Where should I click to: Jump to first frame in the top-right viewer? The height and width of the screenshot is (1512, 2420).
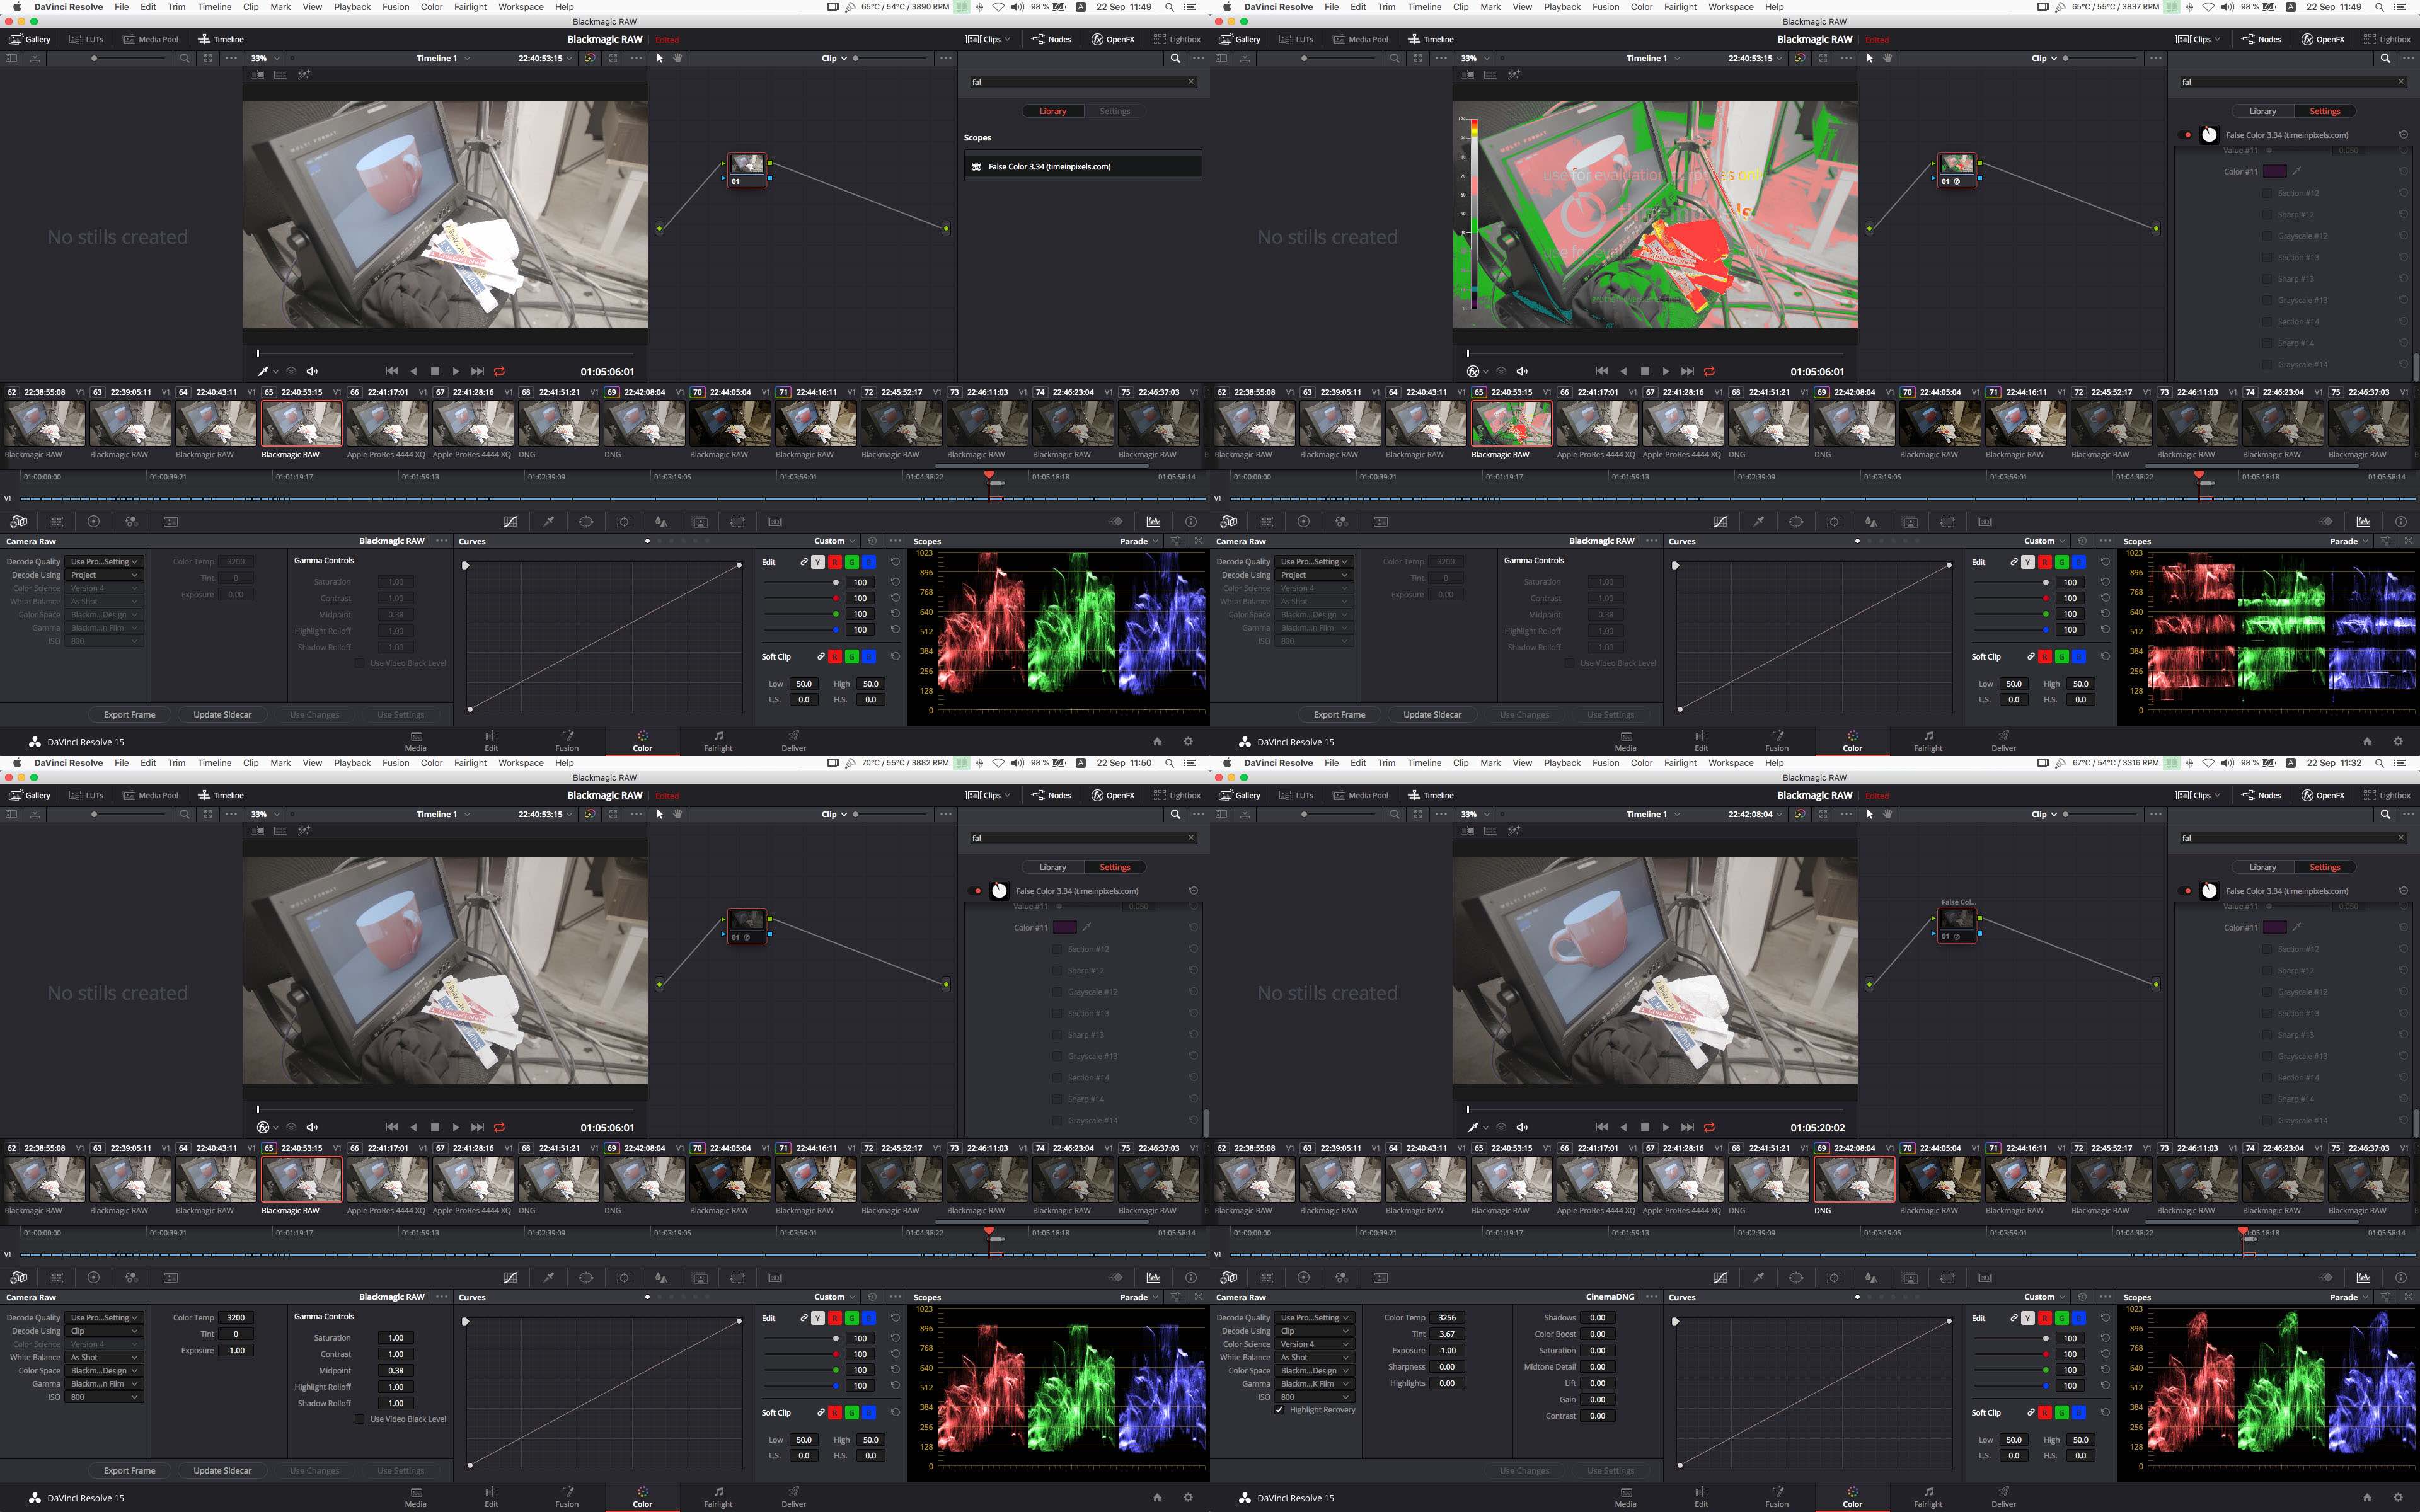click(1602, 371)
